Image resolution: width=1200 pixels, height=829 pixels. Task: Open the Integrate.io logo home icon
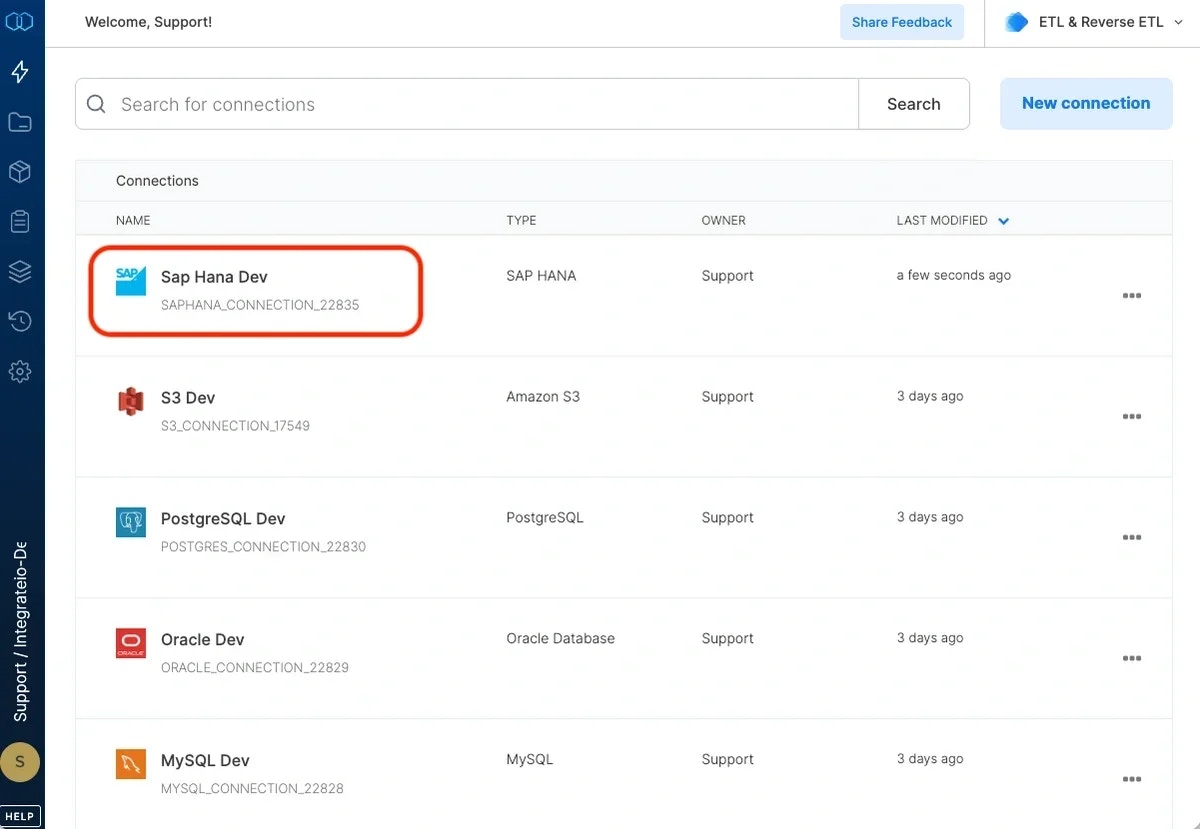coord(21,21)
